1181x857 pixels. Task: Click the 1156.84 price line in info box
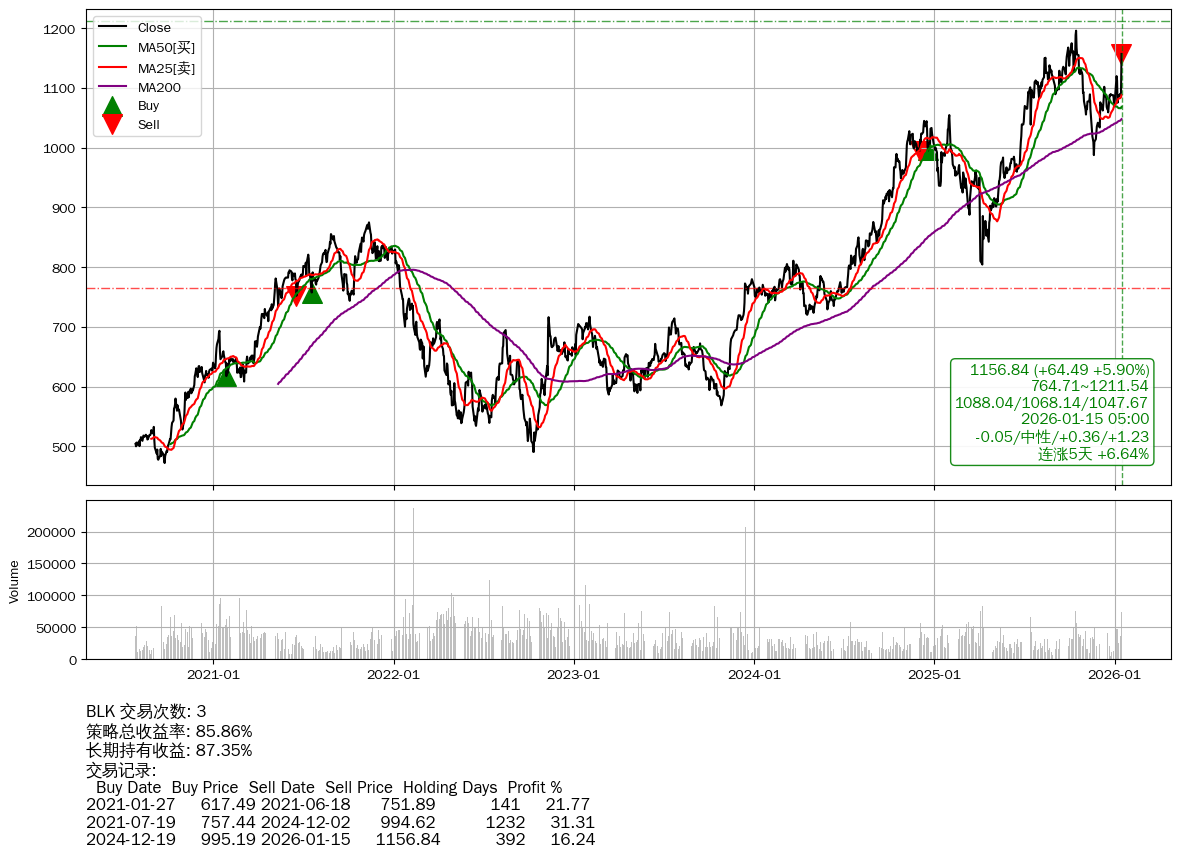tap(1059, 370)
